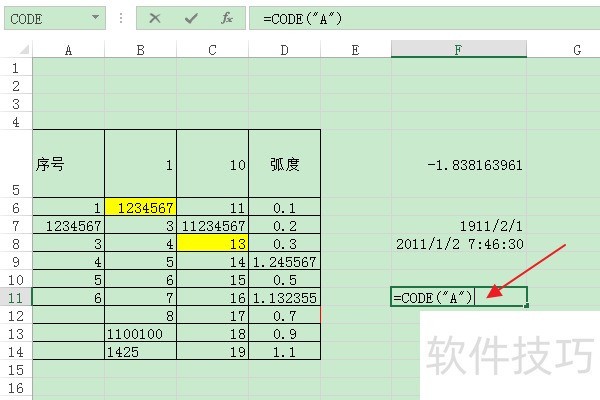Select row 3 header
This screenshot has height=400, width=600.
(16, 104)
